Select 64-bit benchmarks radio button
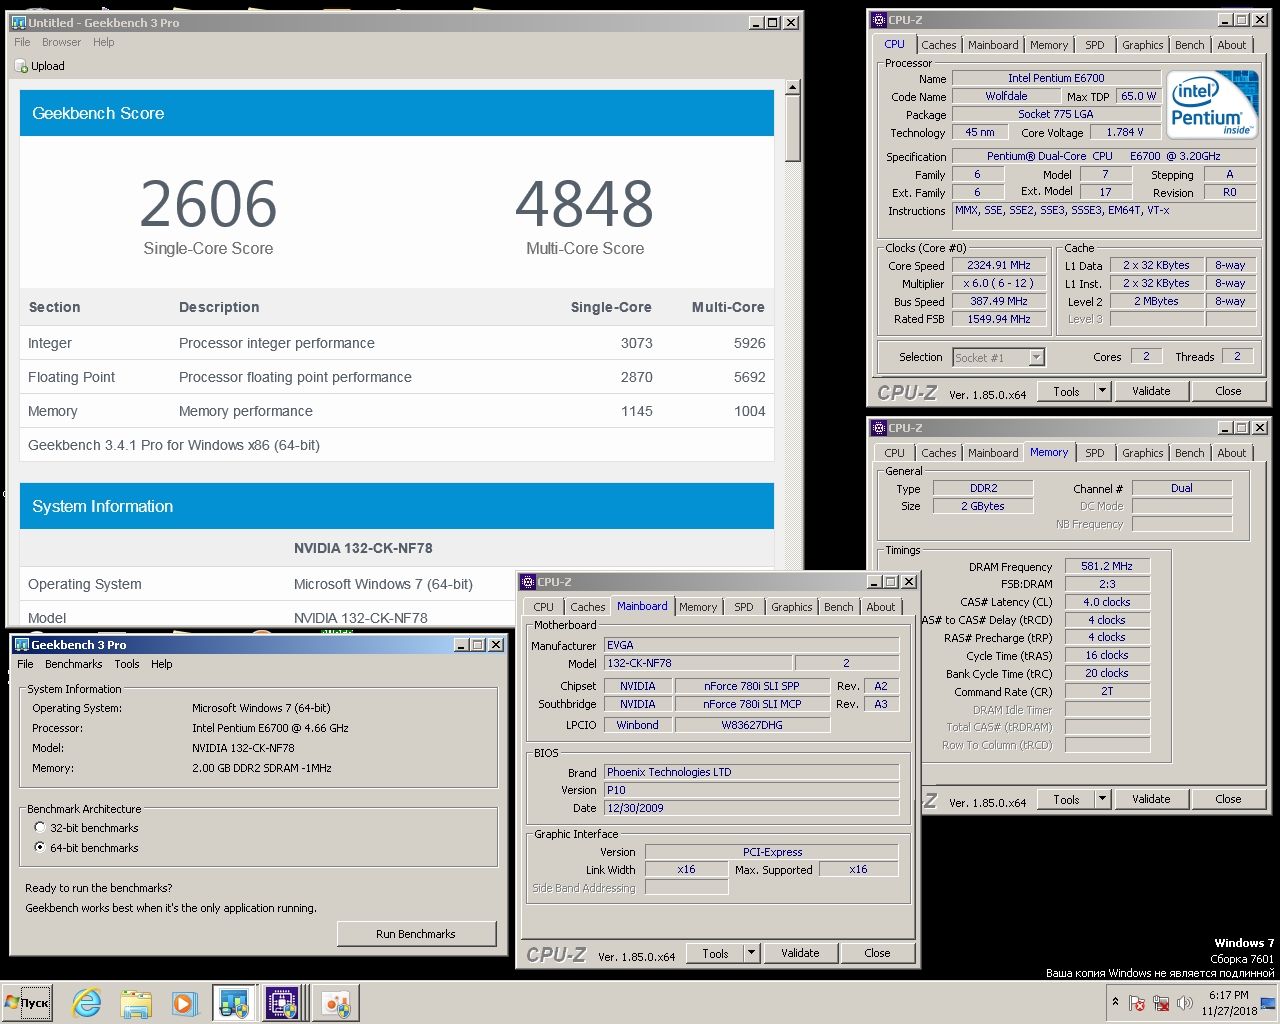This screenshot has height=1024, width=1280. coord(40,848)
